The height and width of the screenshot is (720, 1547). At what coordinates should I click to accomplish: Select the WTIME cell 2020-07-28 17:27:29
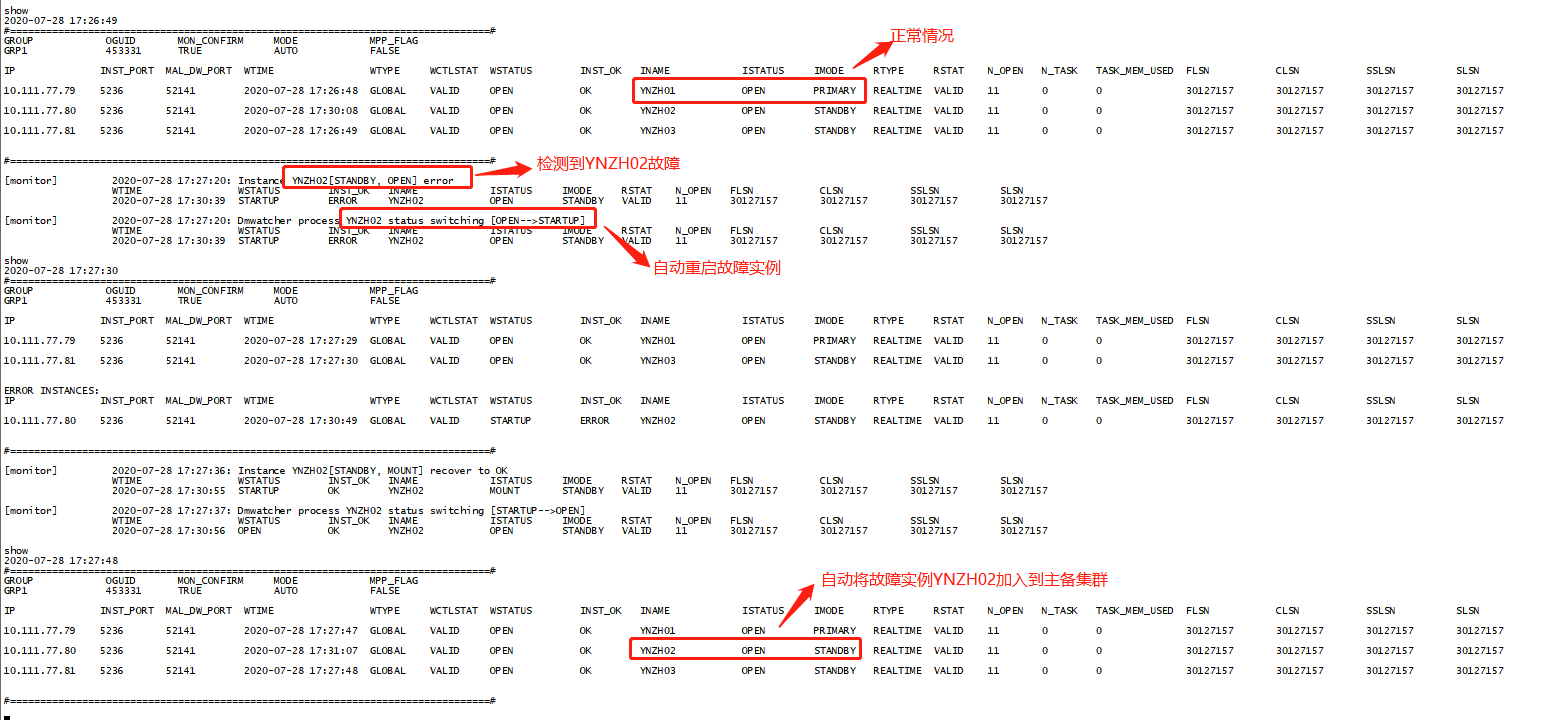pos(301,341)
